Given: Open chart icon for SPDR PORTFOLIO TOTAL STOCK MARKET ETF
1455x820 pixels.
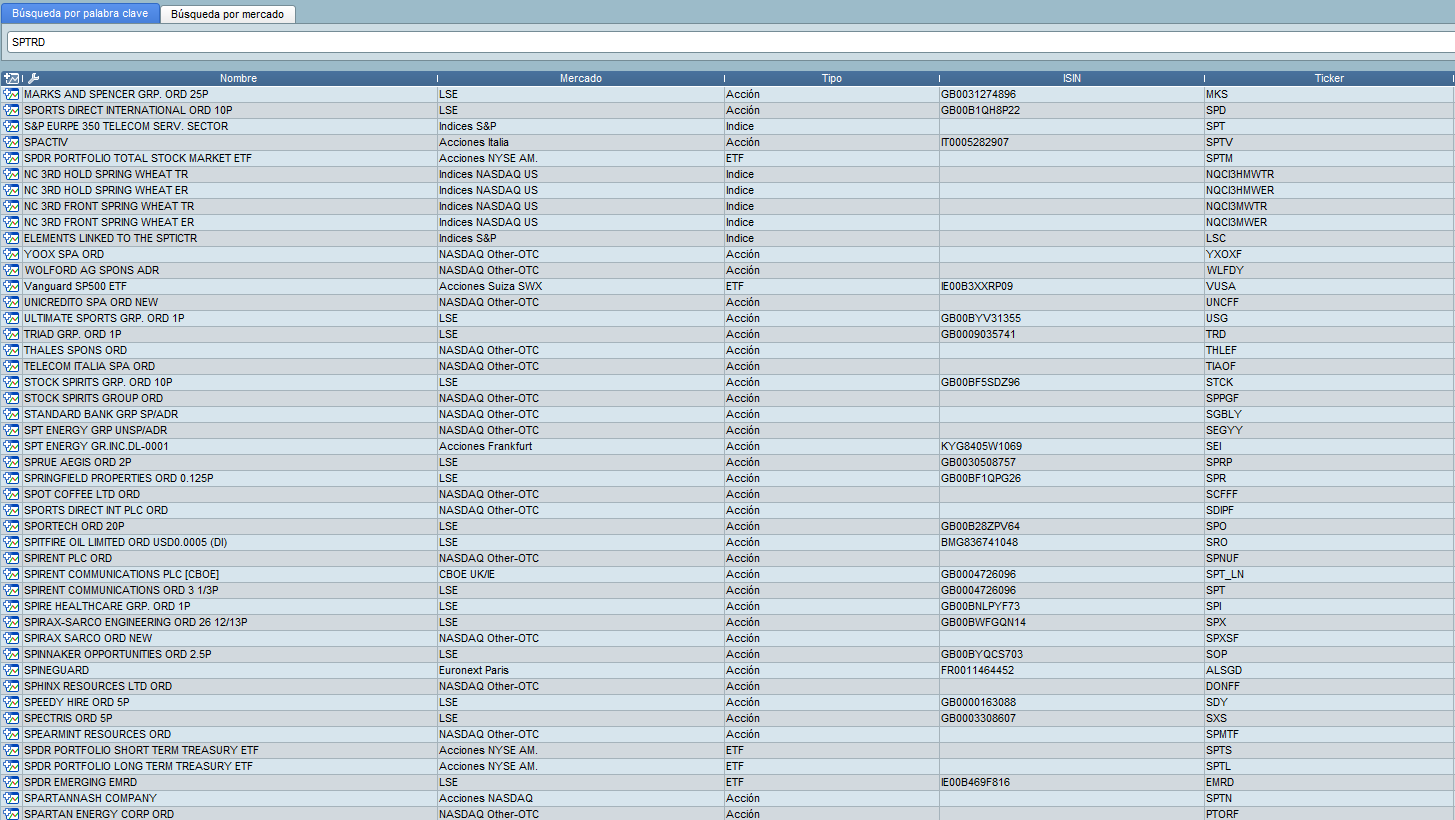Looking at the screenshot, I should pyautogui.click(x=11, y=158).
